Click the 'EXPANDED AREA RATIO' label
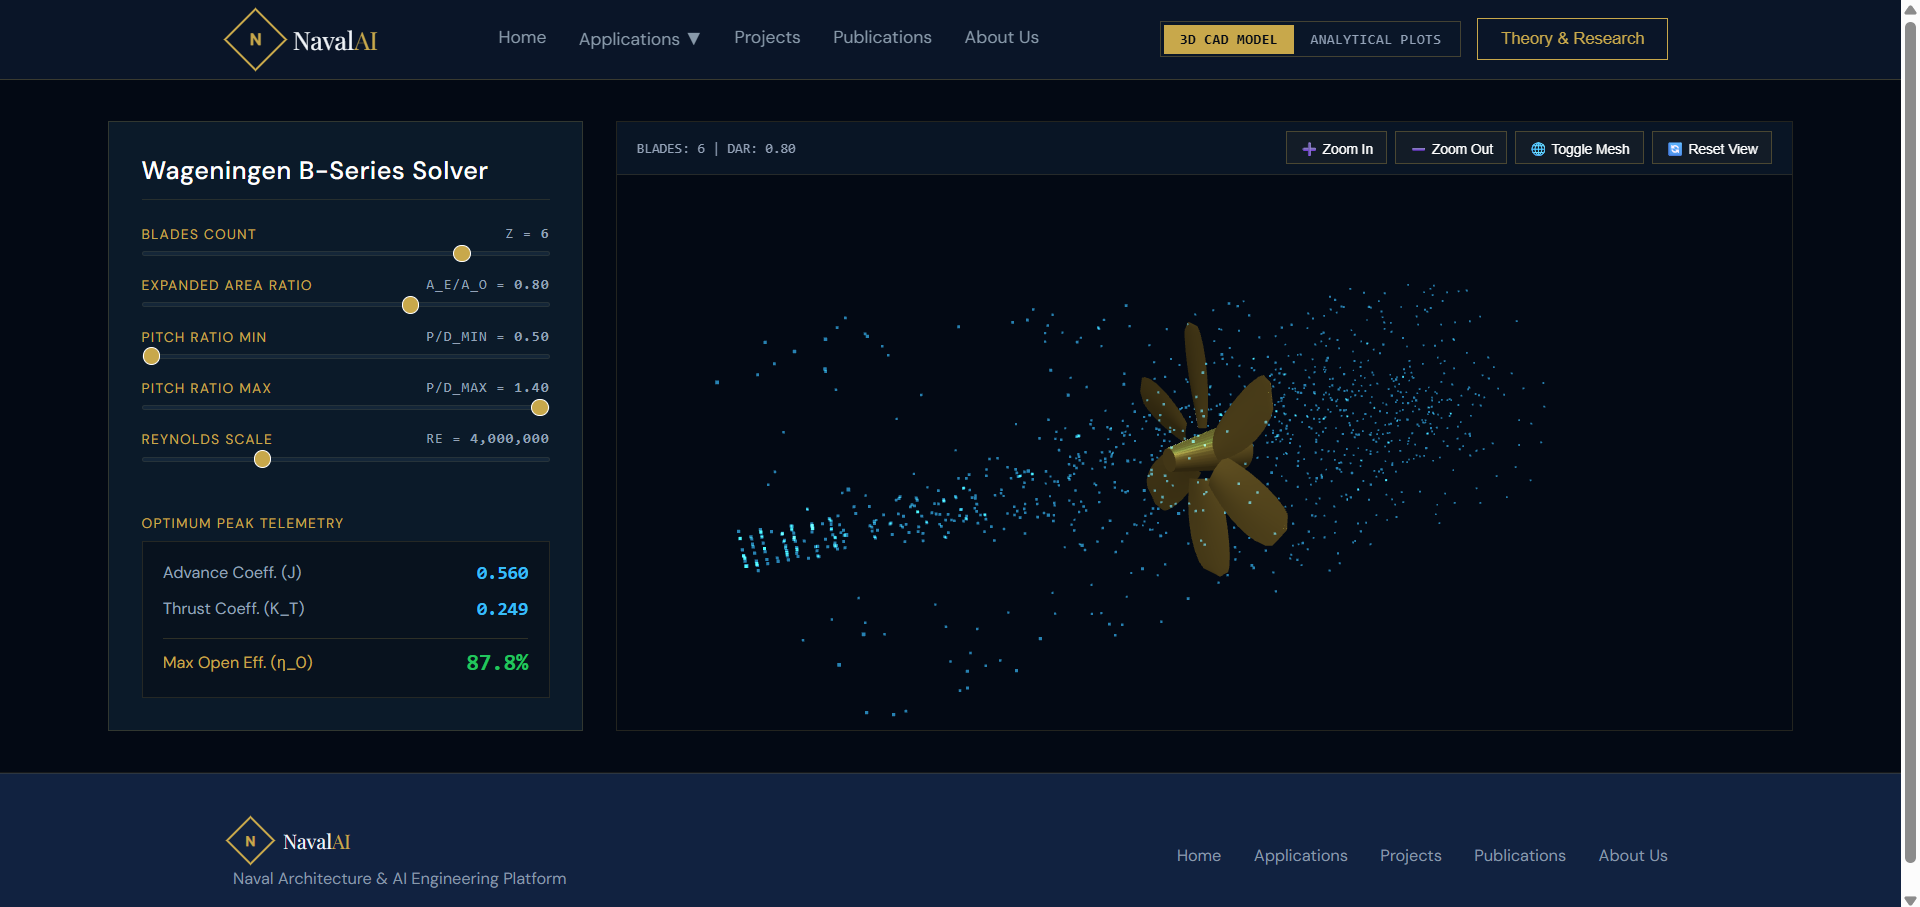The width and height of the screenshot is (1920, 907). (x=227, y=285)
